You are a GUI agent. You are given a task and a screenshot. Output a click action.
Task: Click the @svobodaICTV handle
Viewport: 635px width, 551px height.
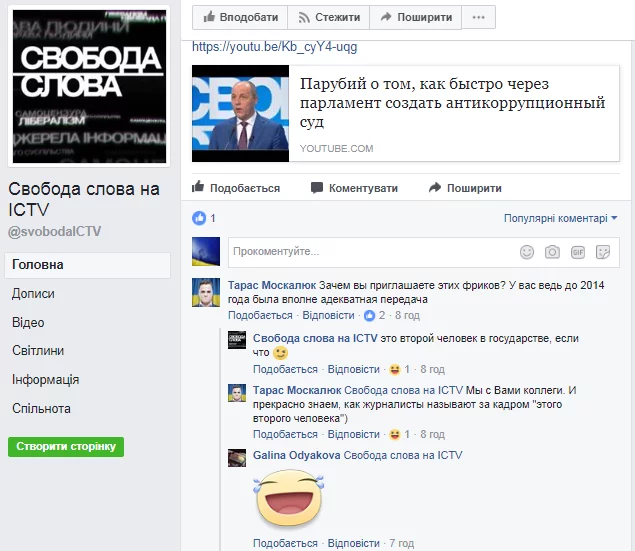(x=55, y=232)
